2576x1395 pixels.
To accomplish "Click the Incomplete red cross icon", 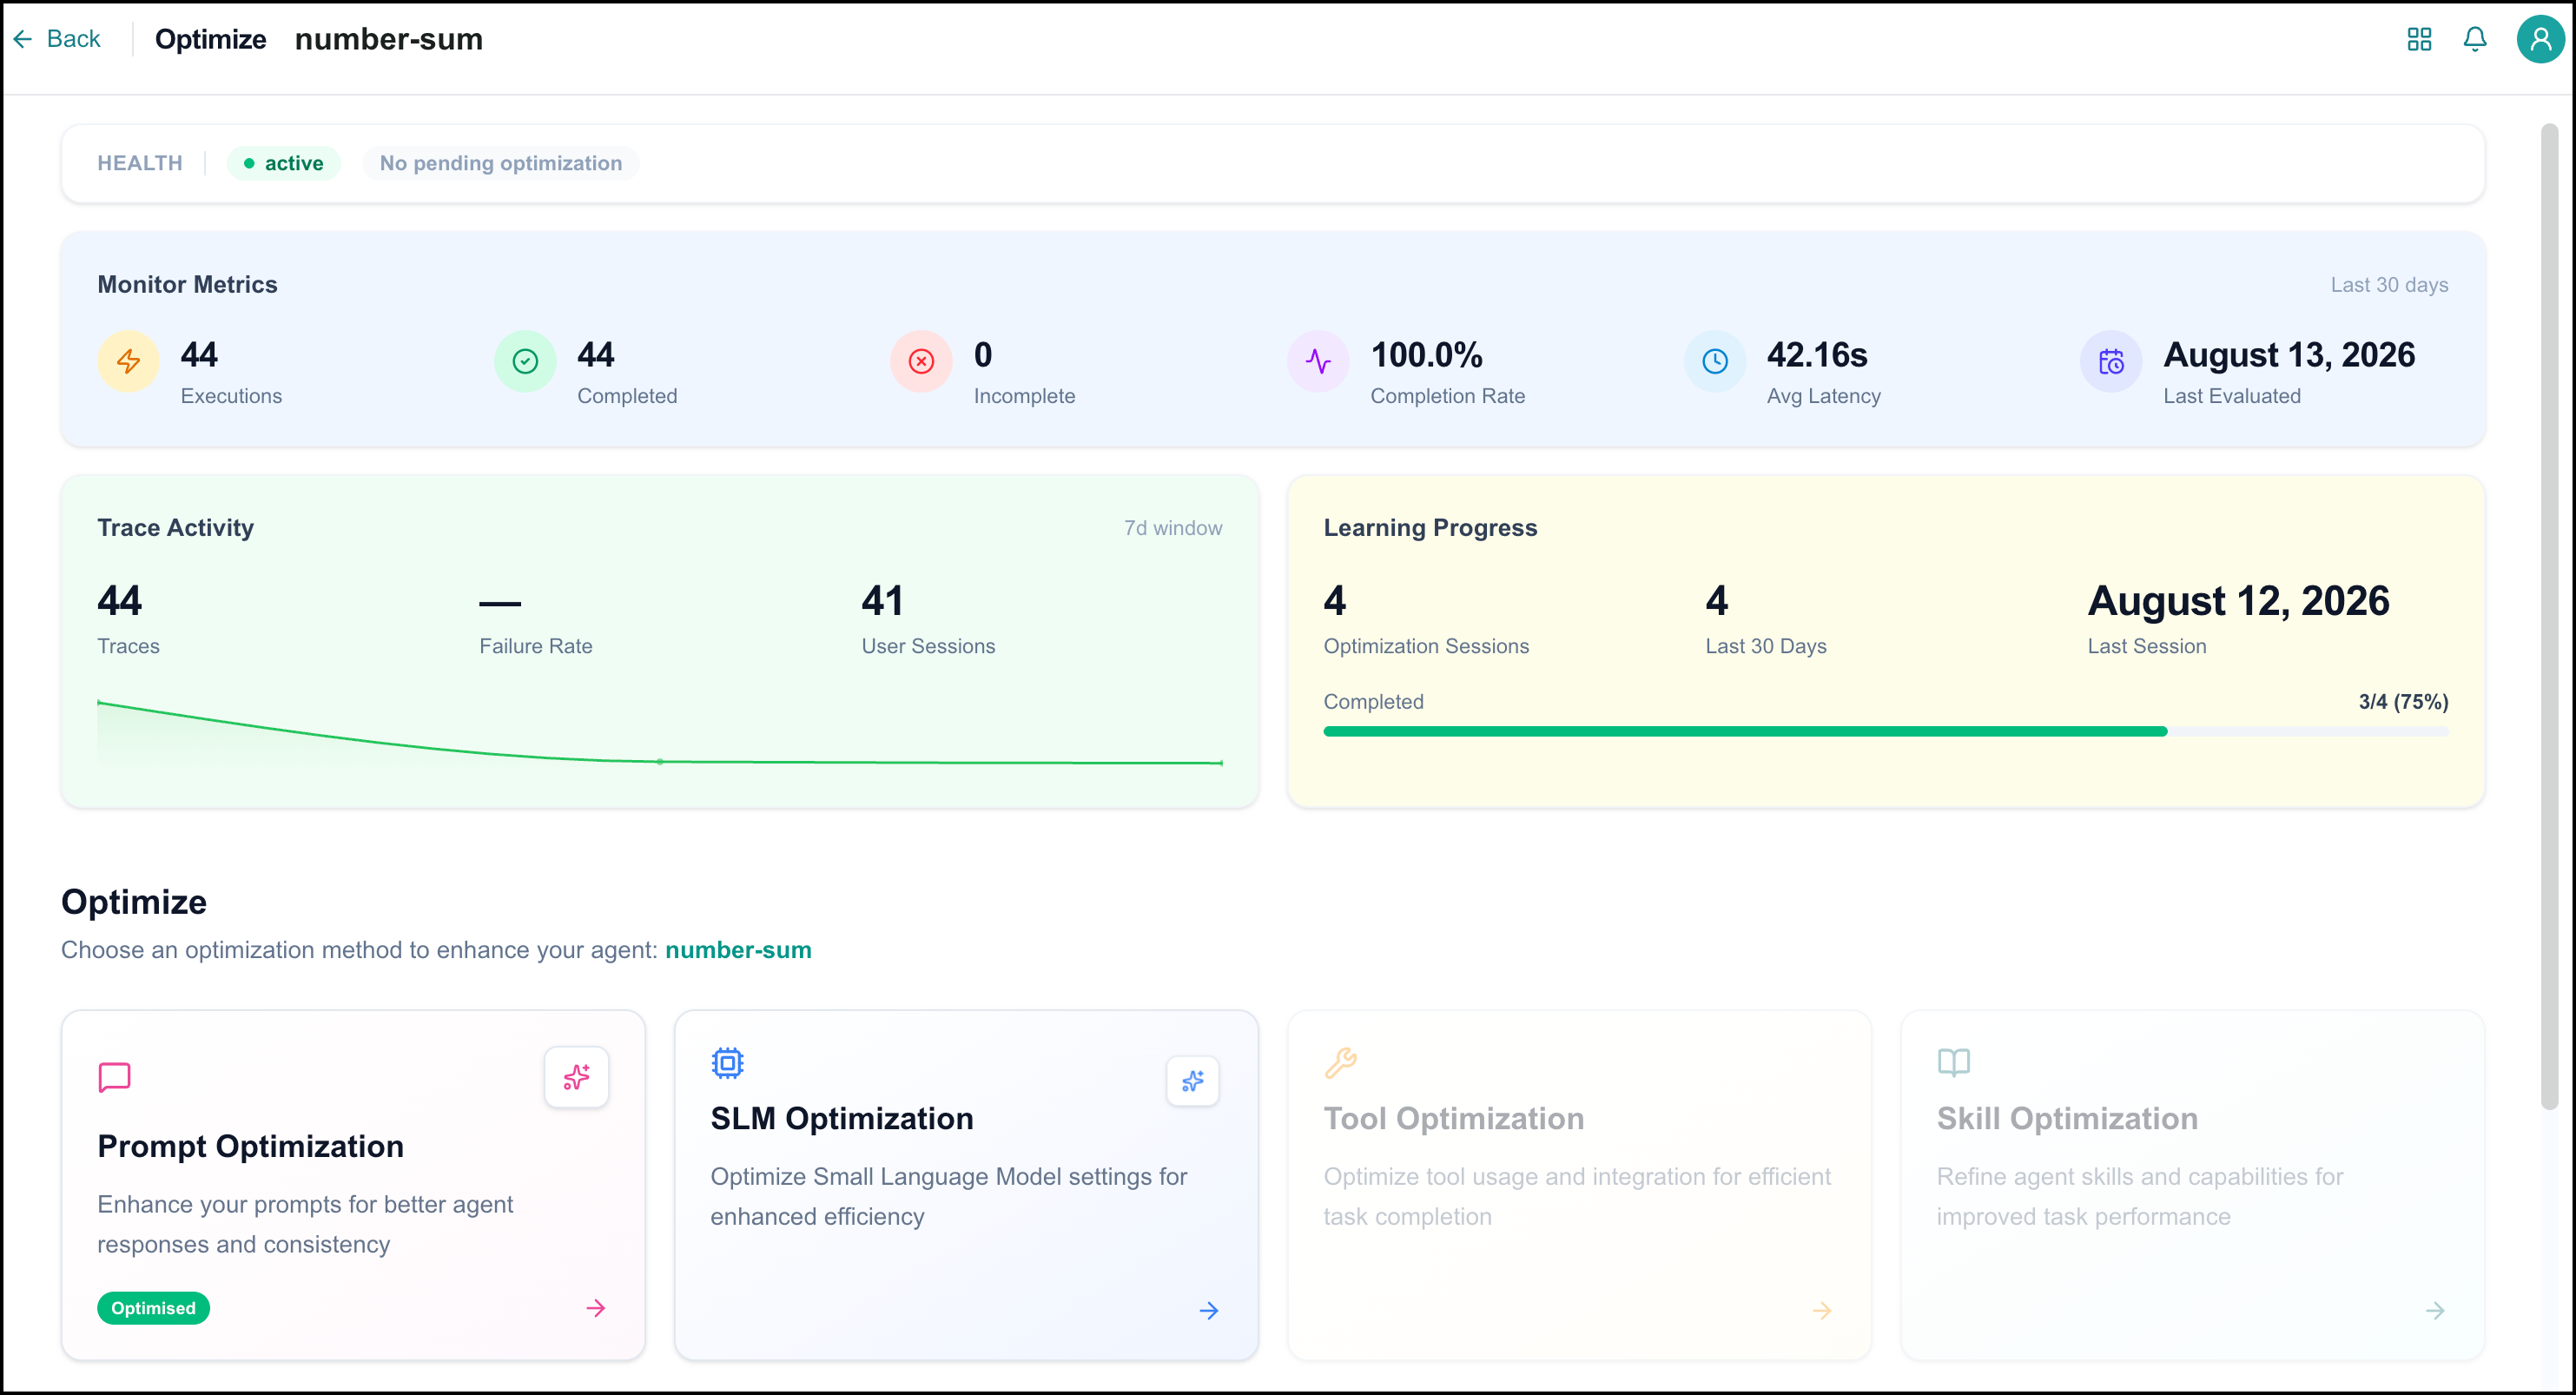I will tap(921, 361).
